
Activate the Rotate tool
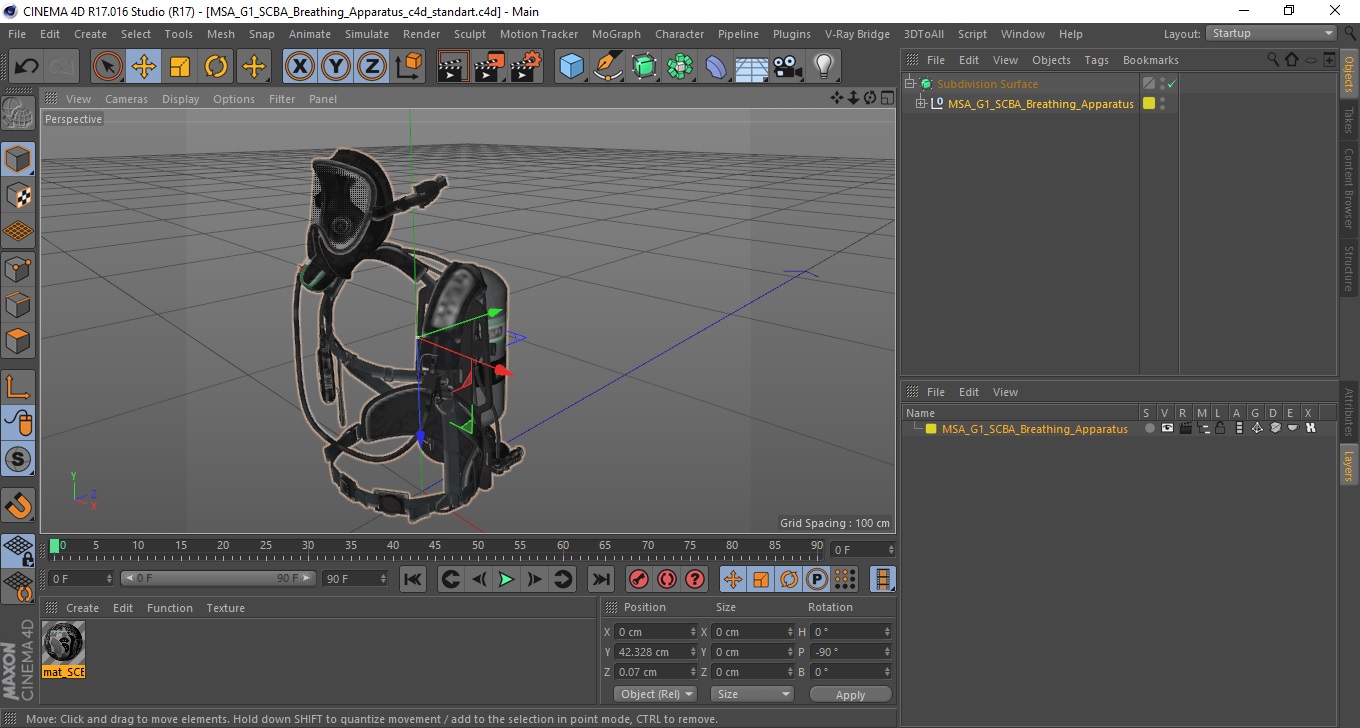pos(216,67)
